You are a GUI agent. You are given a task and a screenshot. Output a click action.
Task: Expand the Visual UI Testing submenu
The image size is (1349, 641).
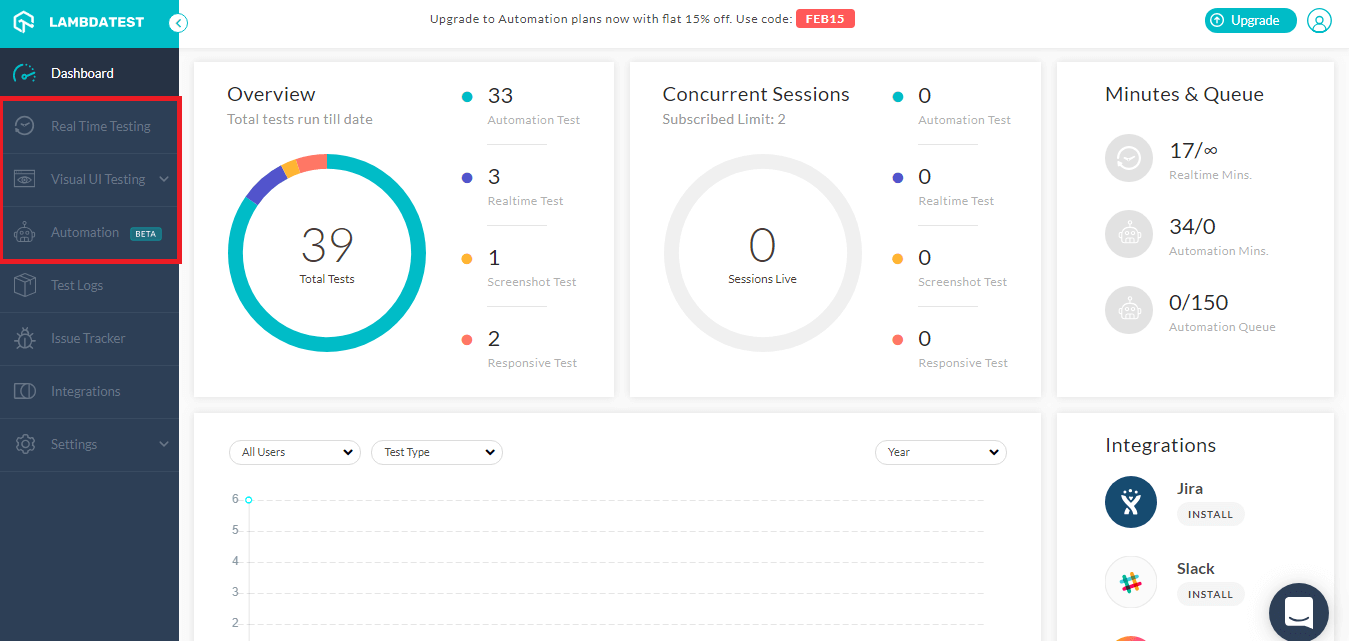click(x=163, y=179)
